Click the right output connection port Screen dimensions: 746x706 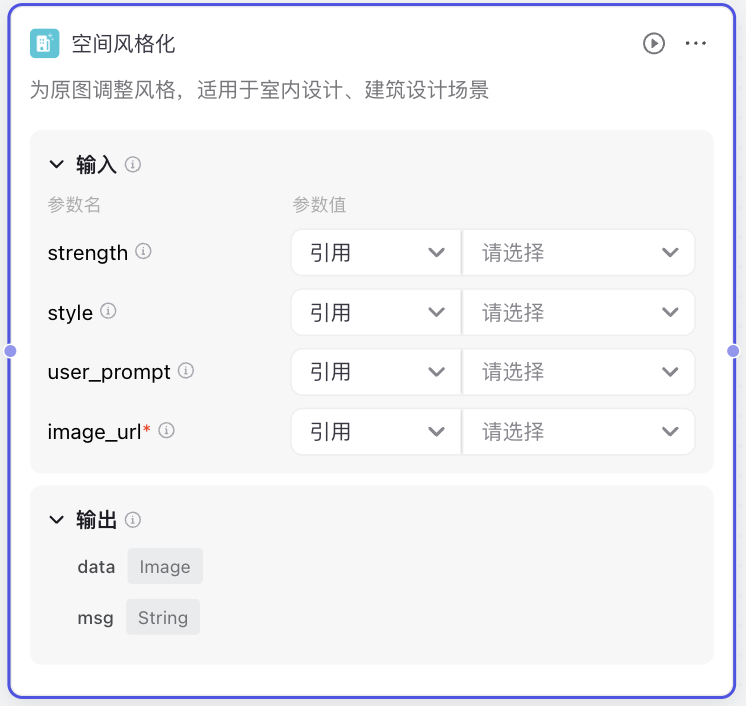734,351
